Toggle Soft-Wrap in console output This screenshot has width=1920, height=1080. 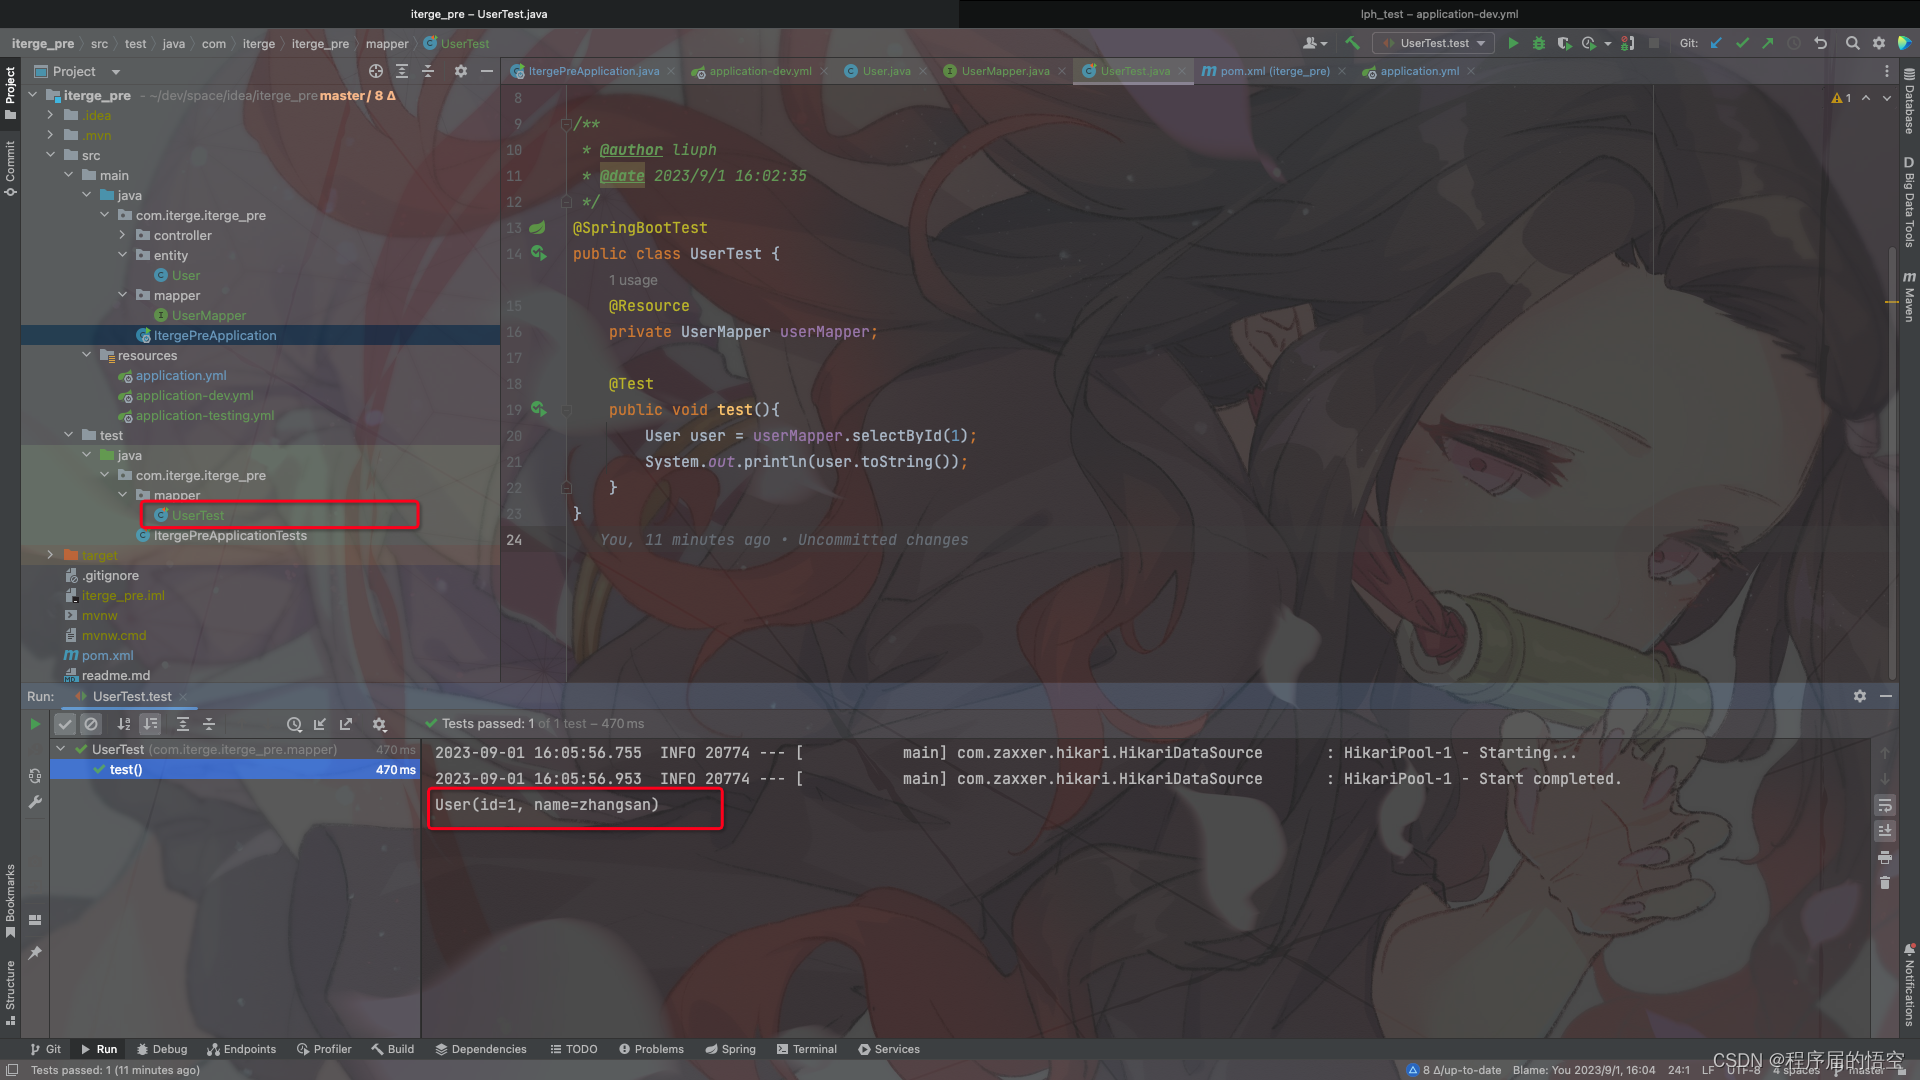(x=1885, y=805)
